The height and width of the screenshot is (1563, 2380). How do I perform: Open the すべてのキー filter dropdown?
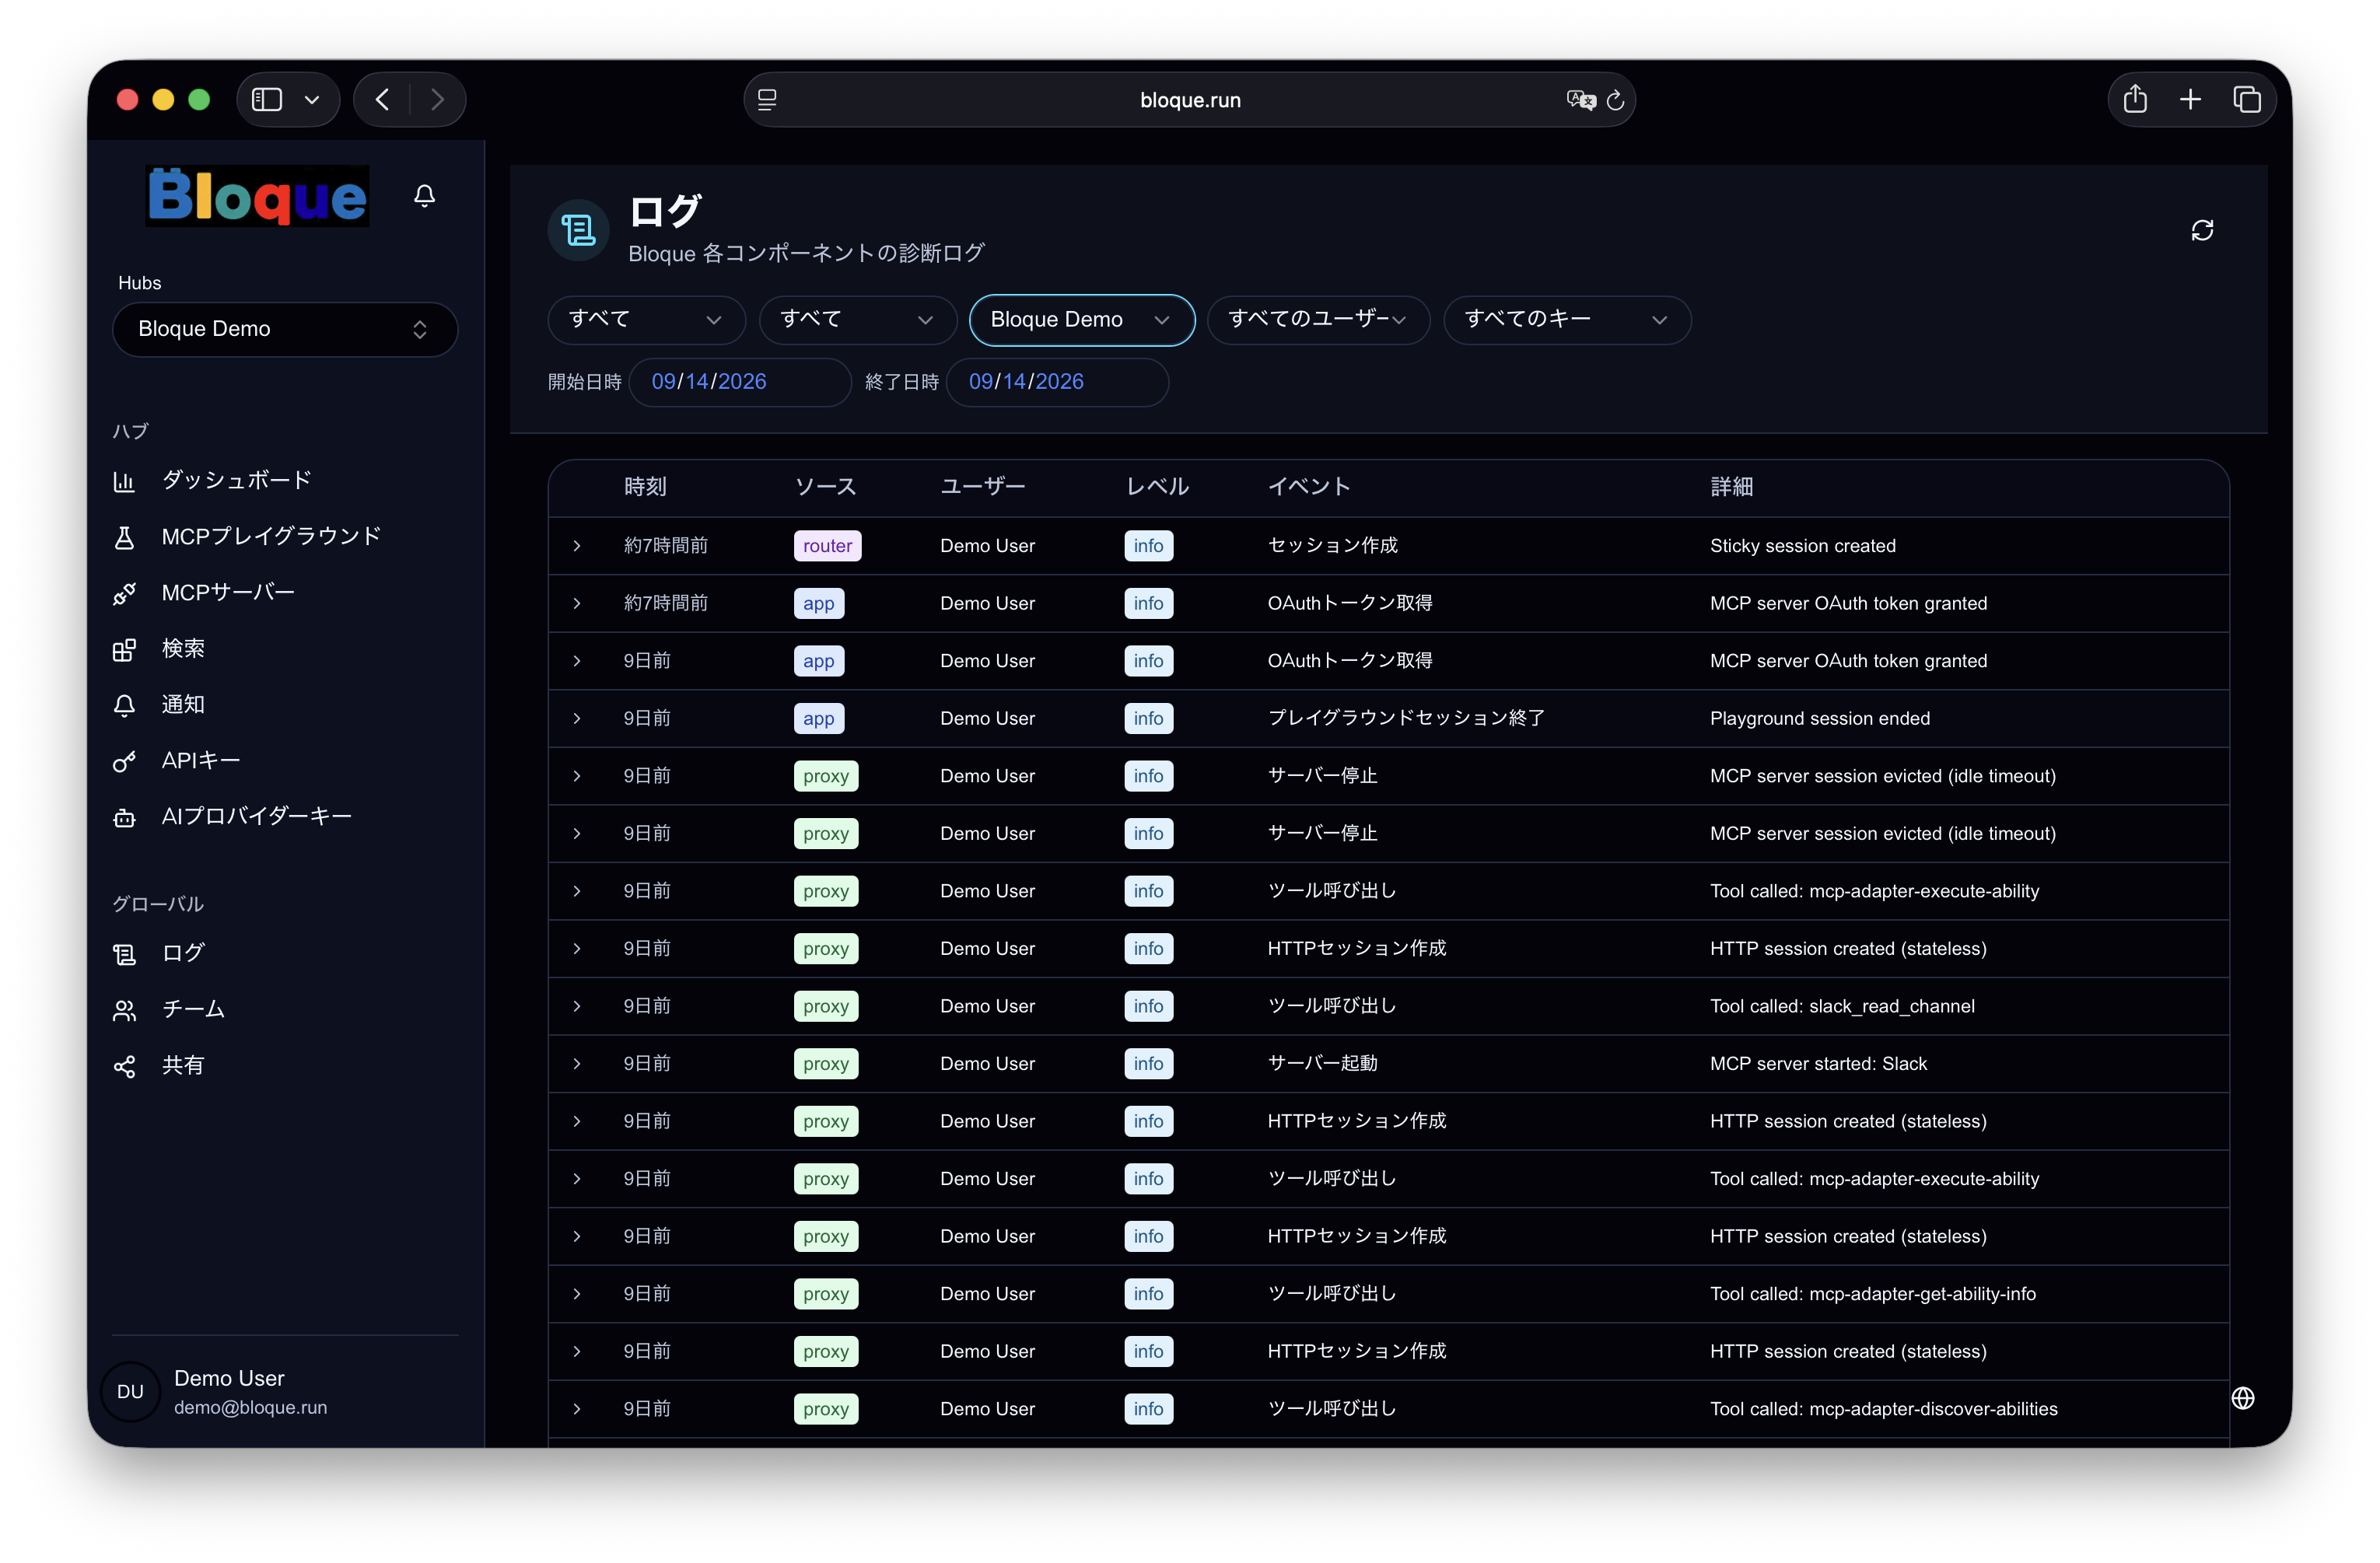(x=1567, y=320)
